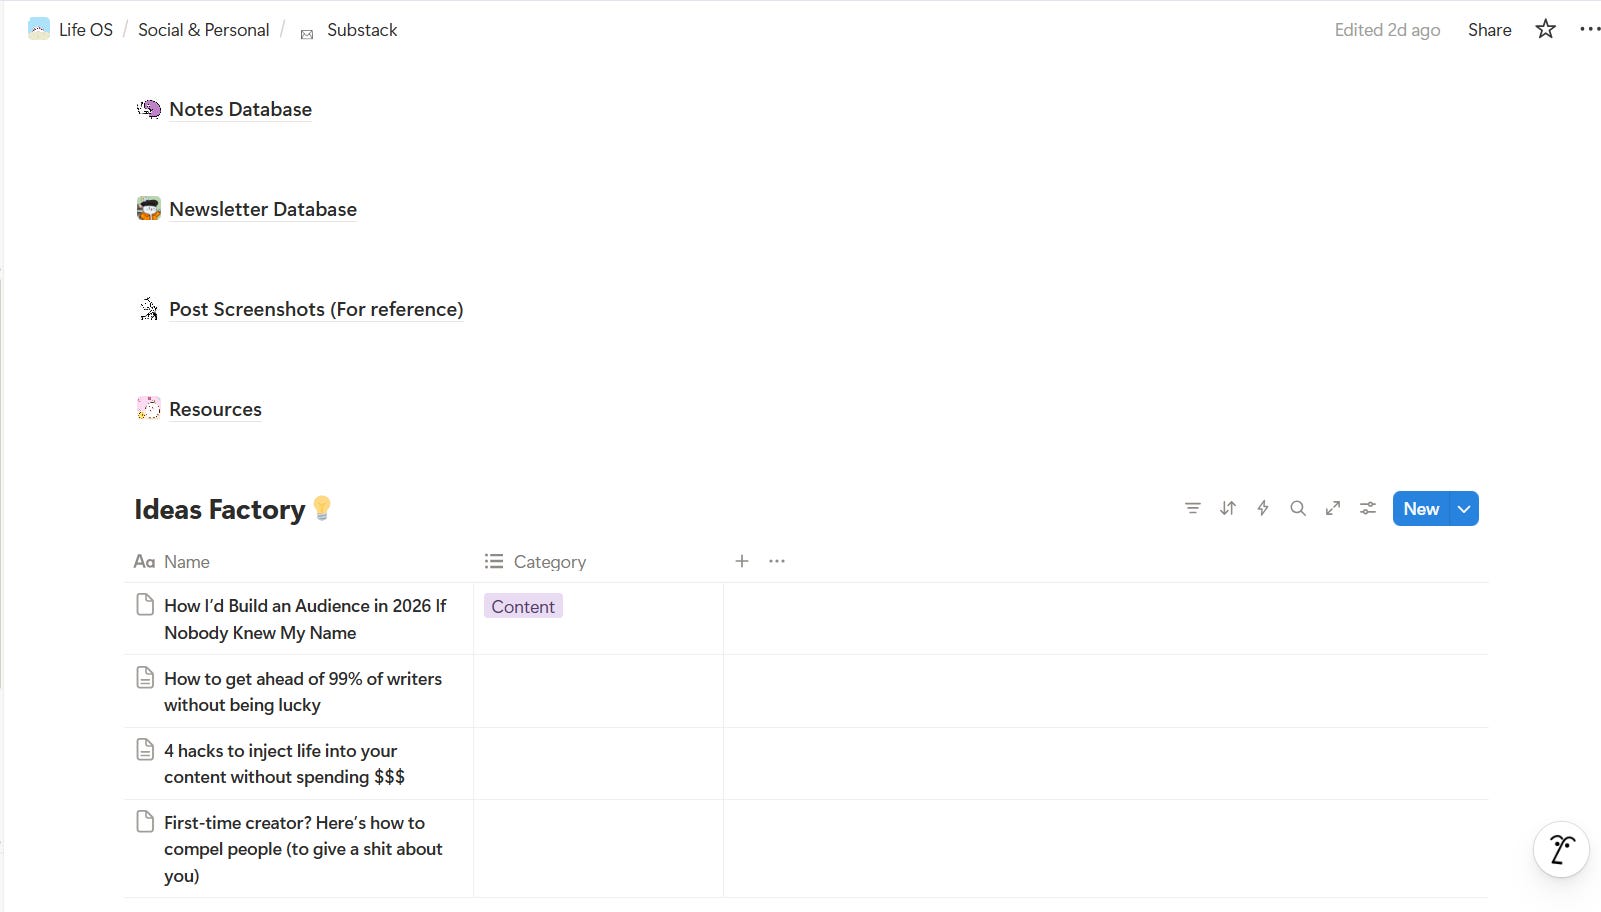Open the Newsletter Database link

[x=263, y=209]
